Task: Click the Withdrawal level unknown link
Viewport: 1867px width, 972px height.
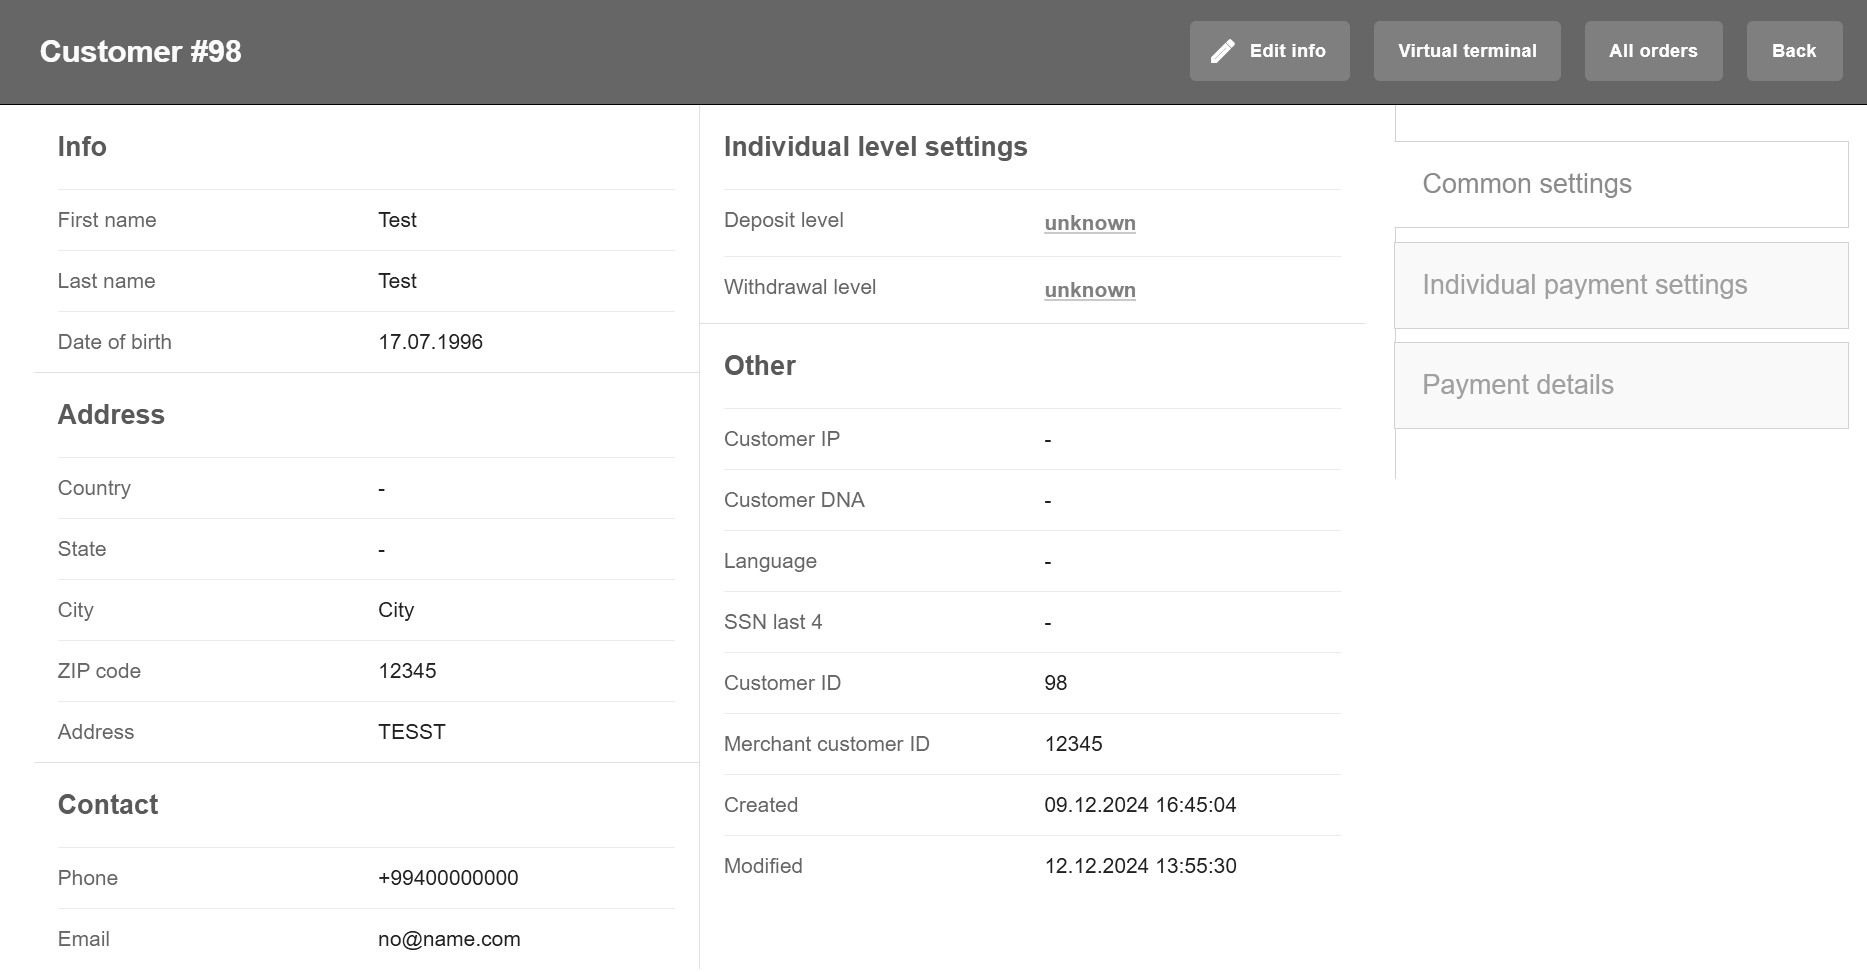Action: [x=1089, y=290]
